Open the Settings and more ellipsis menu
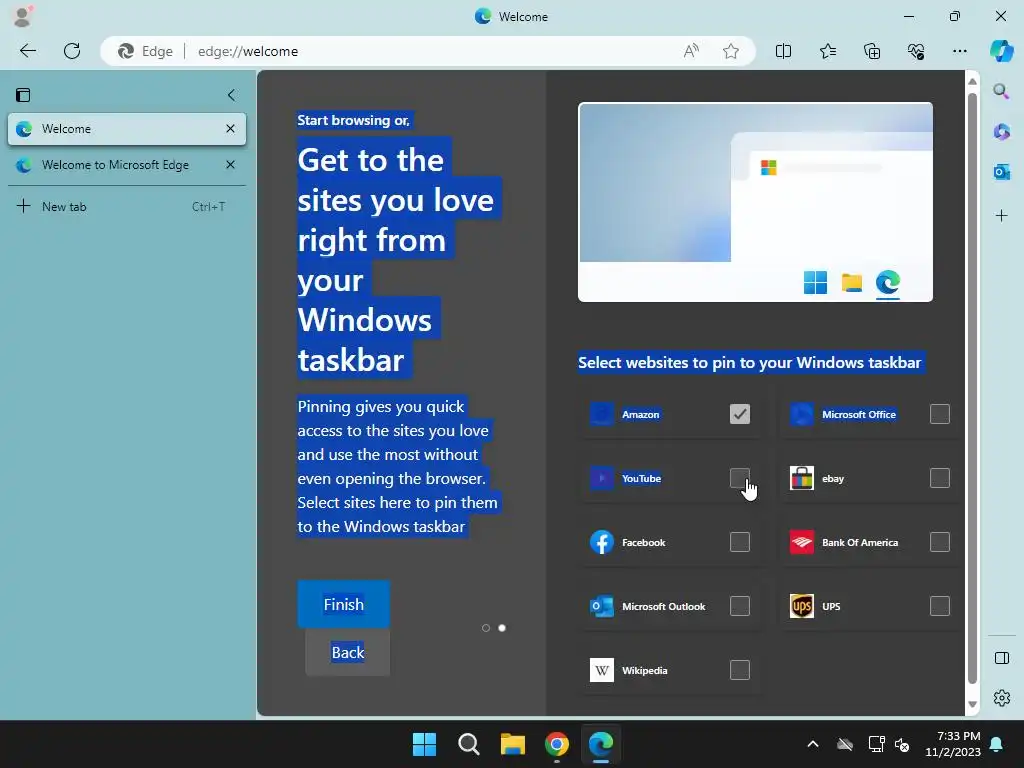Viewport: 1024px width, 768px height. coord(959,51)
